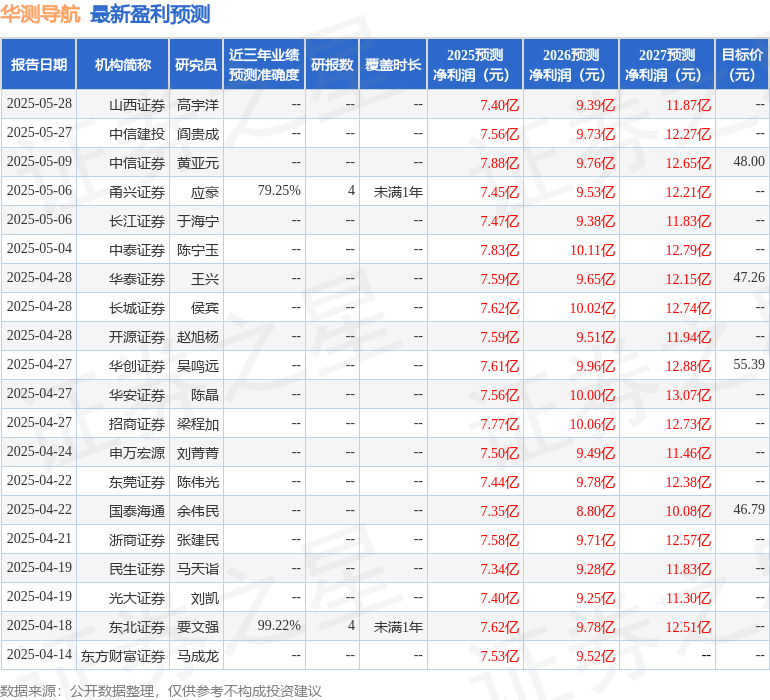
Task: Click the 华测导航 stock name in title
Action: (x=40, y=14)
